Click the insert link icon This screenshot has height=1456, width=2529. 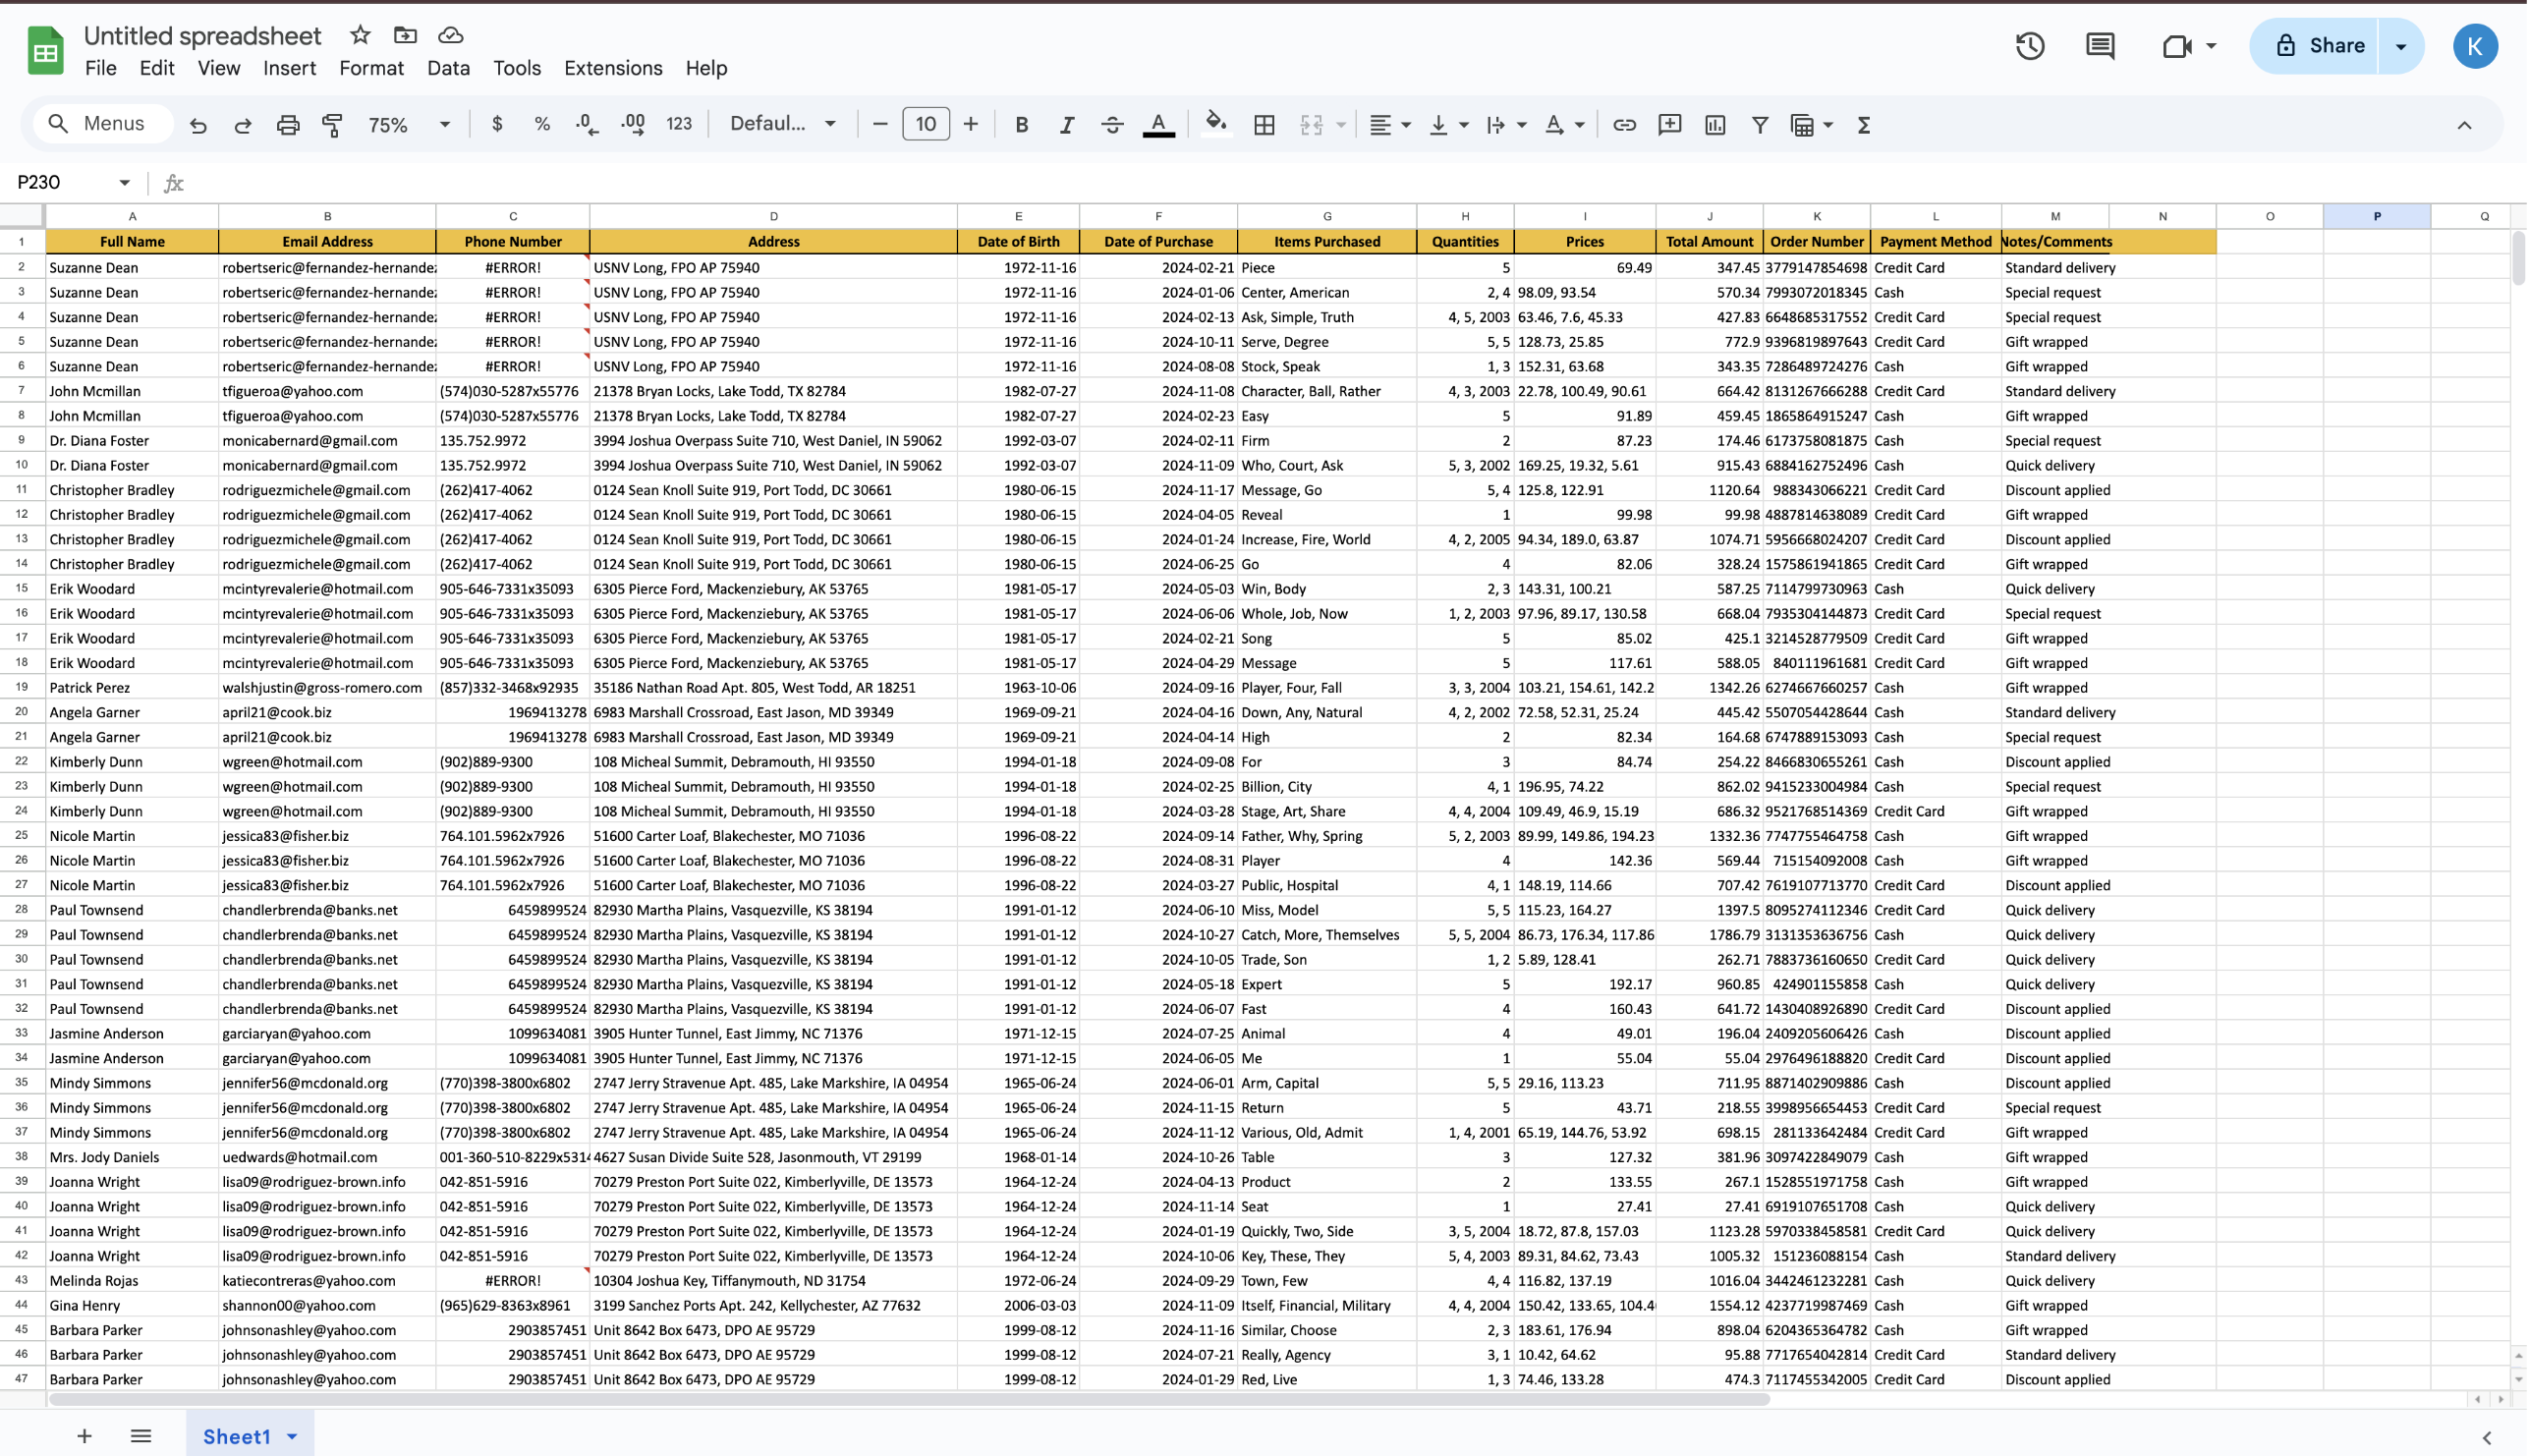point(1624,124)
